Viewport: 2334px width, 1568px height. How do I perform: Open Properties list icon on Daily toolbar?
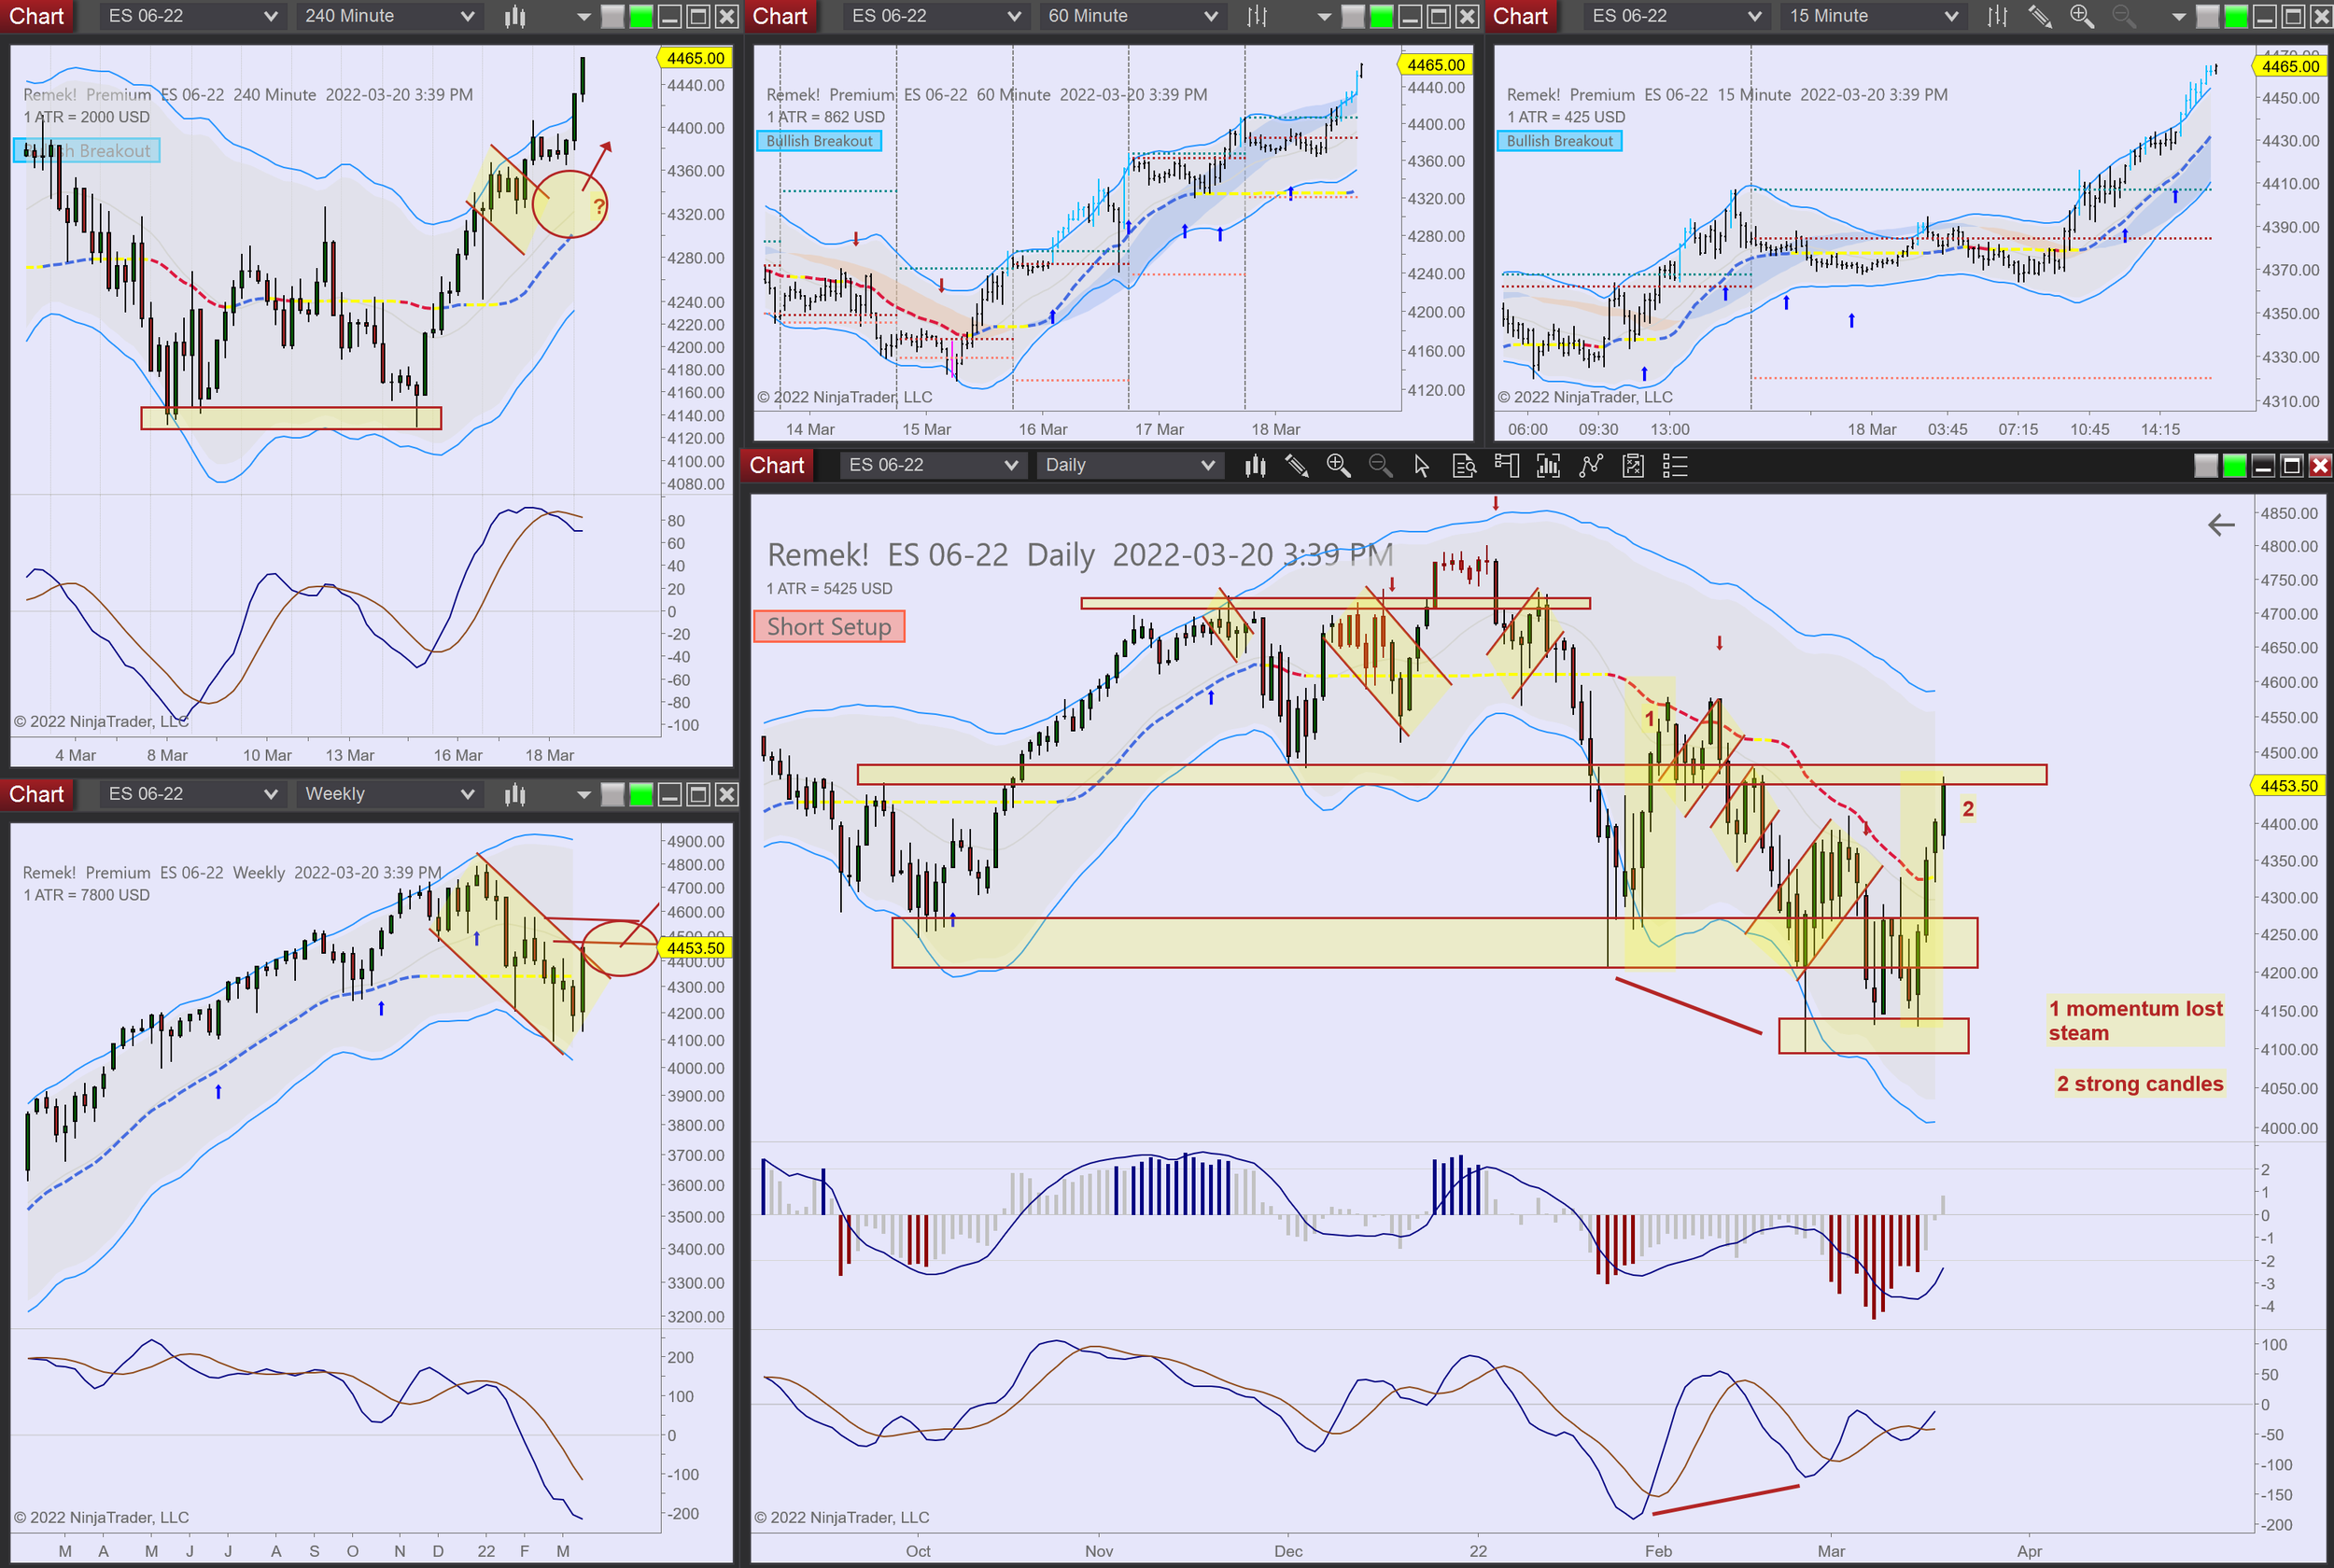click(1675, 466)
